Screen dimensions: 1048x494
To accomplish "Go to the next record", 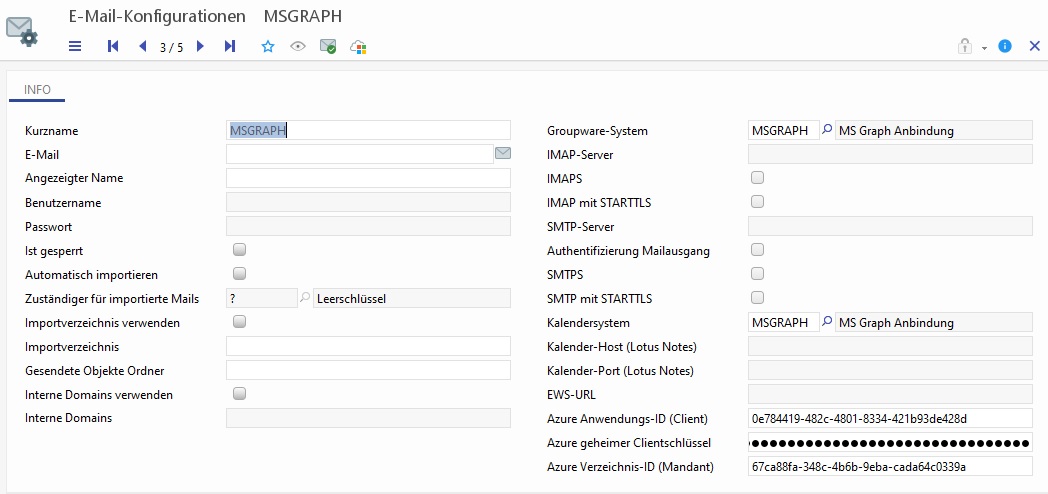I will tap(200, 46).
